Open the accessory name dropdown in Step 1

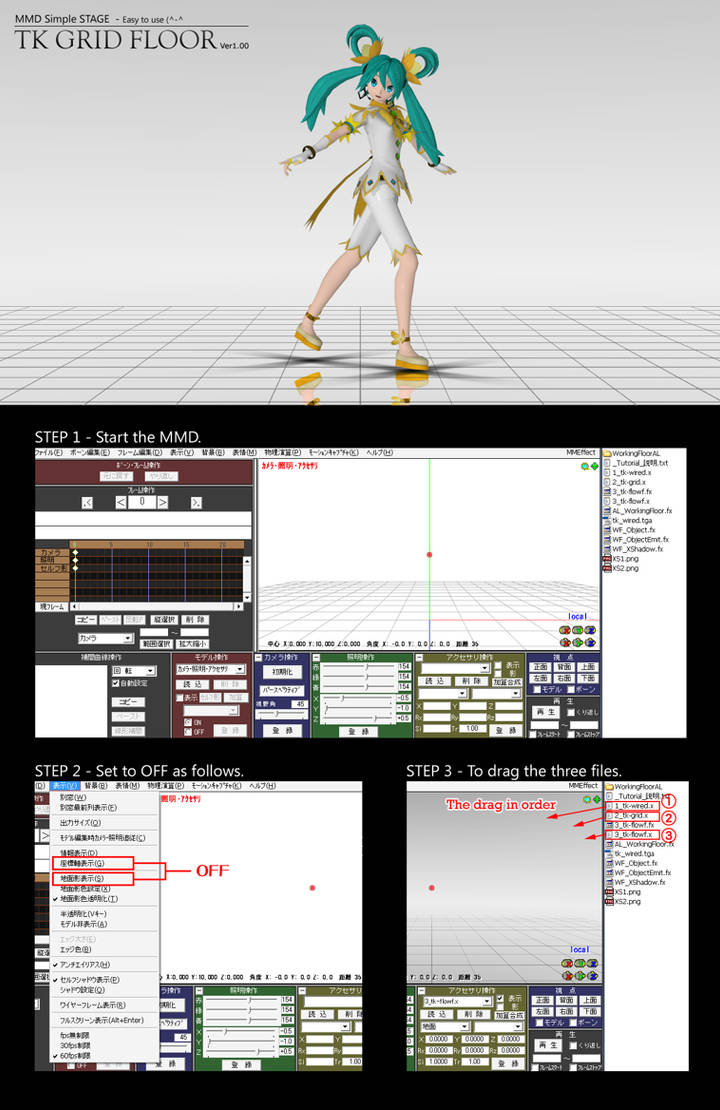point(455,668)
